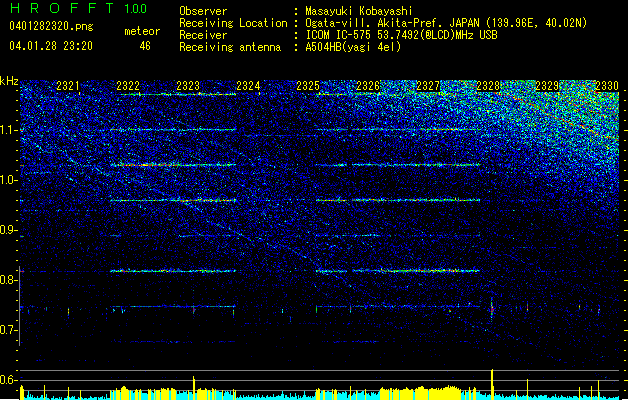This screenshot has height=400, width=629.
Task: Click the ICOM IC-575 receiver details
Action: click(x=401, y=35)
